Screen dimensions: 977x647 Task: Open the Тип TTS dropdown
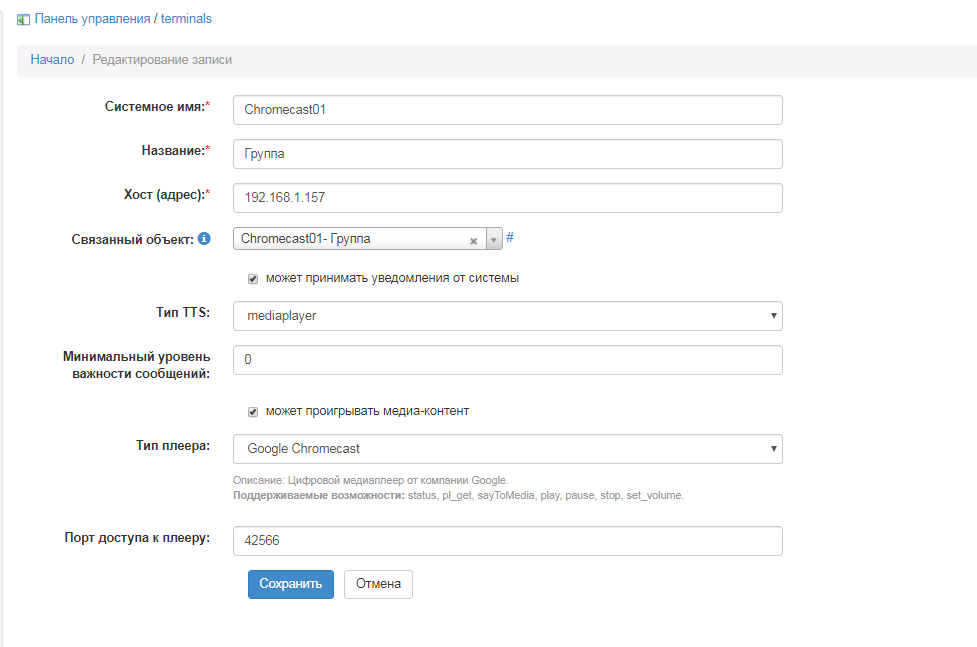point(507,316)
